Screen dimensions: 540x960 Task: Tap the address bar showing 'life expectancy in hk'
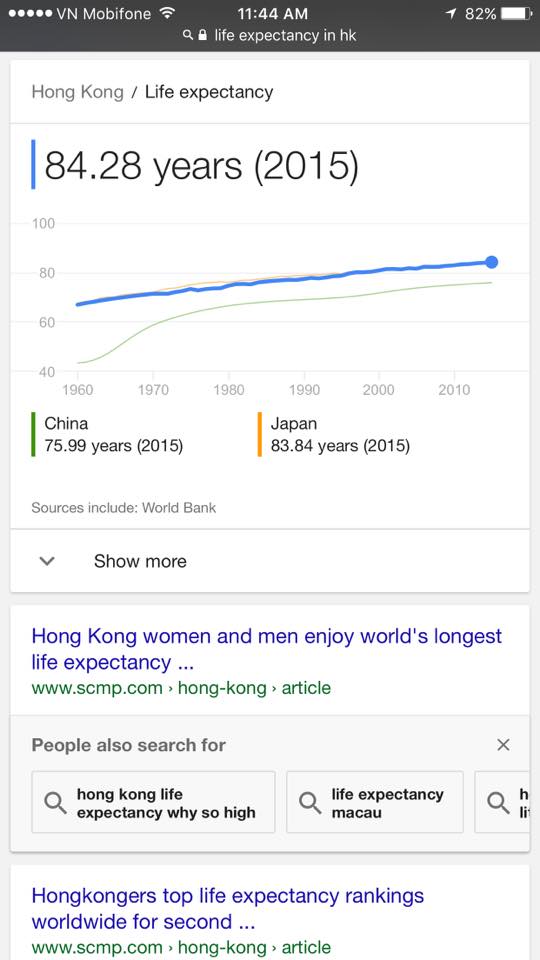pos(270,36)
